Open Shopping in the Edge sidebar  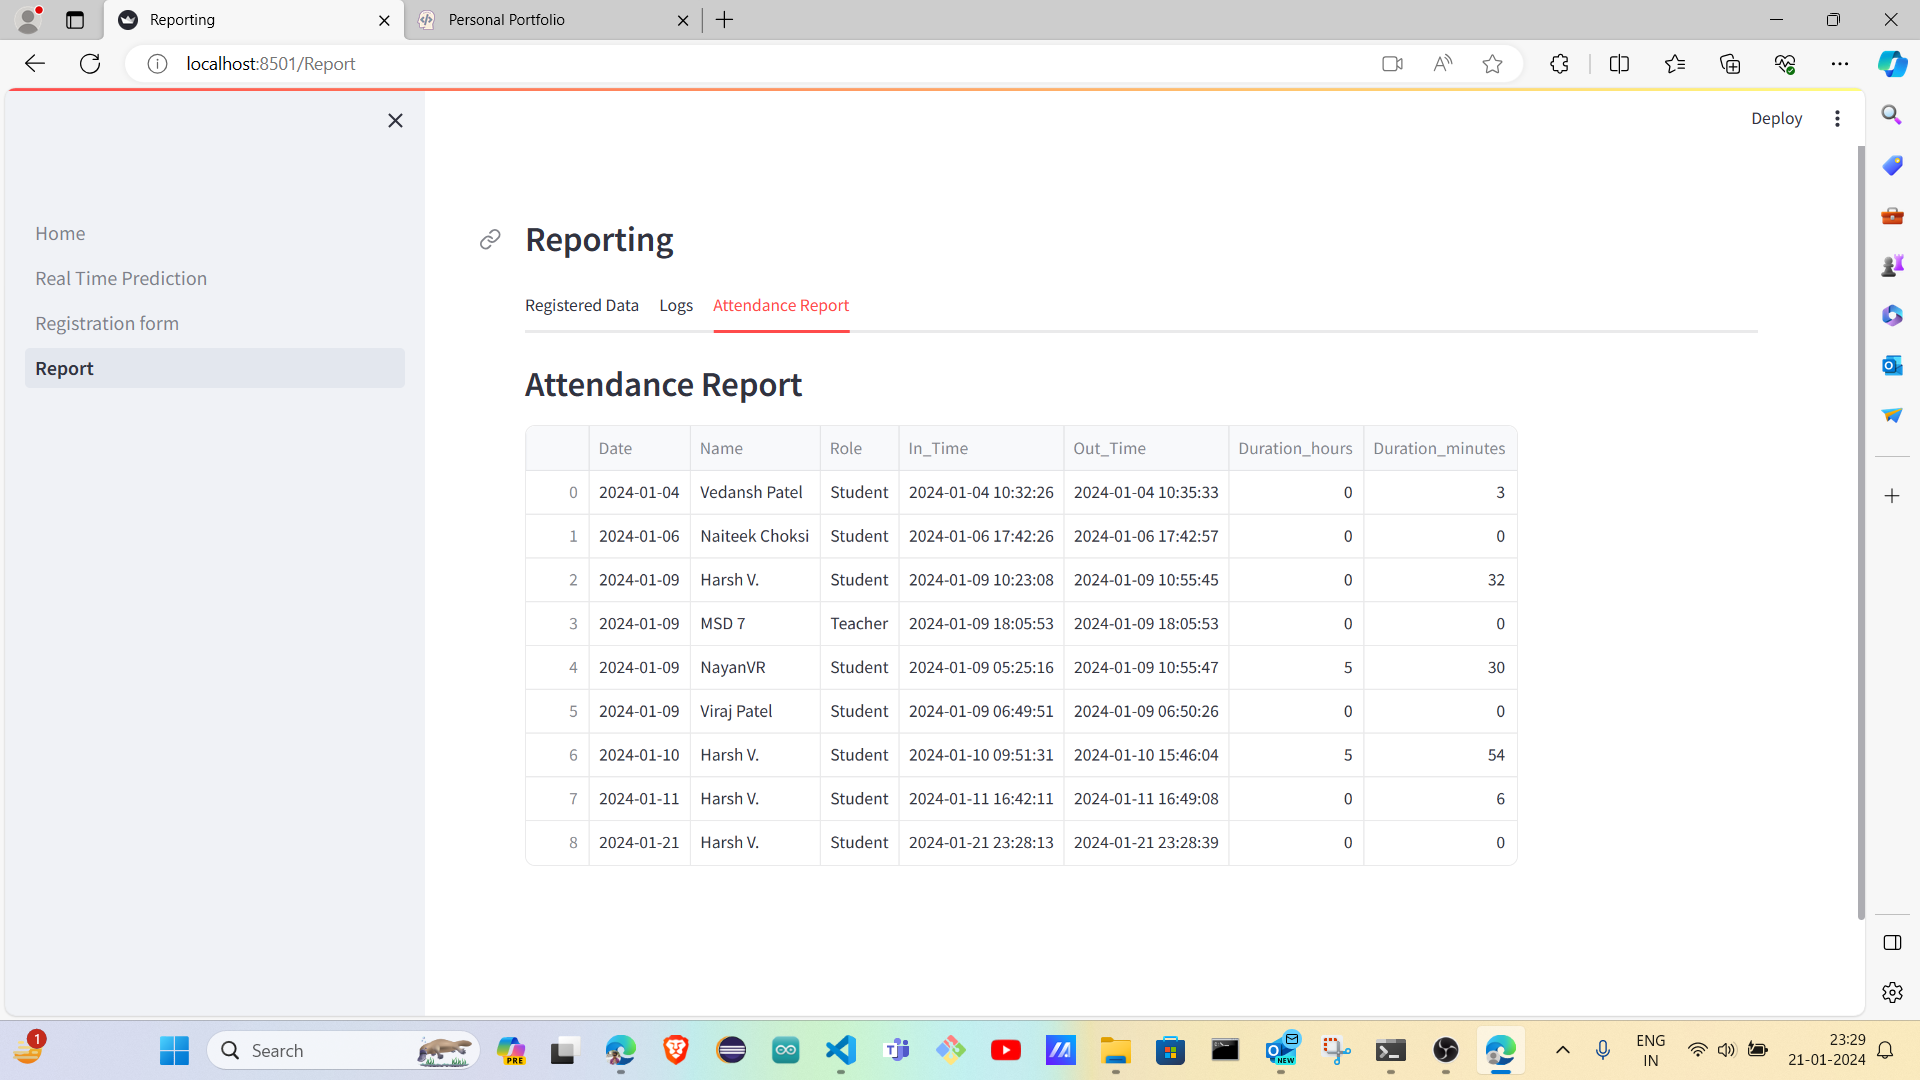[x=1892, y=165]
